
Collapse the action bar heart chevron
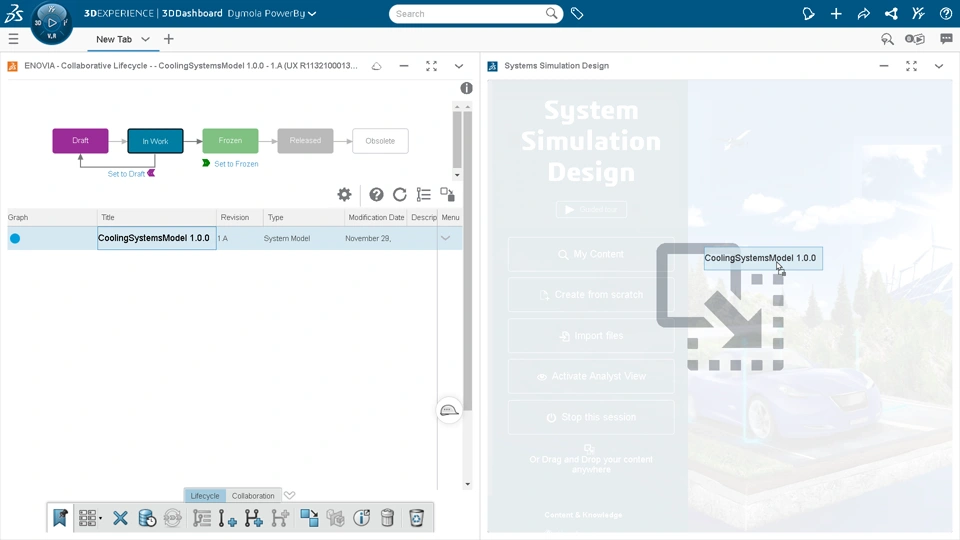[290, 495]
